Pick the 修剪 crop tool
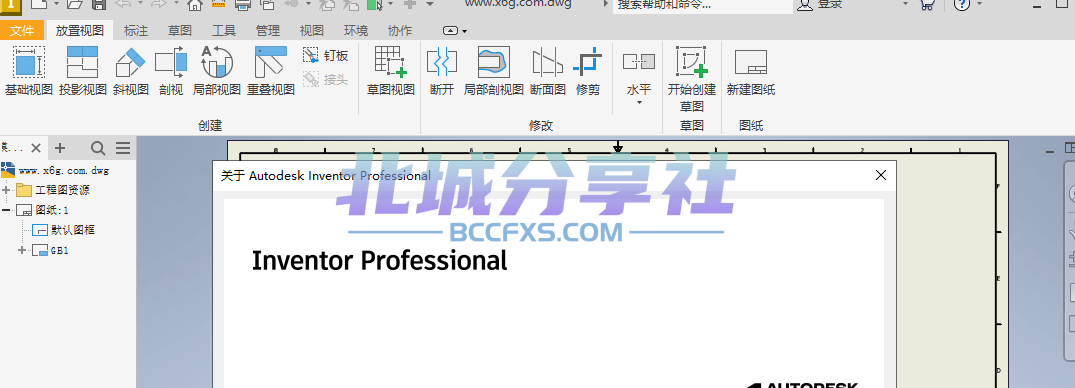Image resolution: width=1075 pixels, height=388 pixels. coord(588,71)
